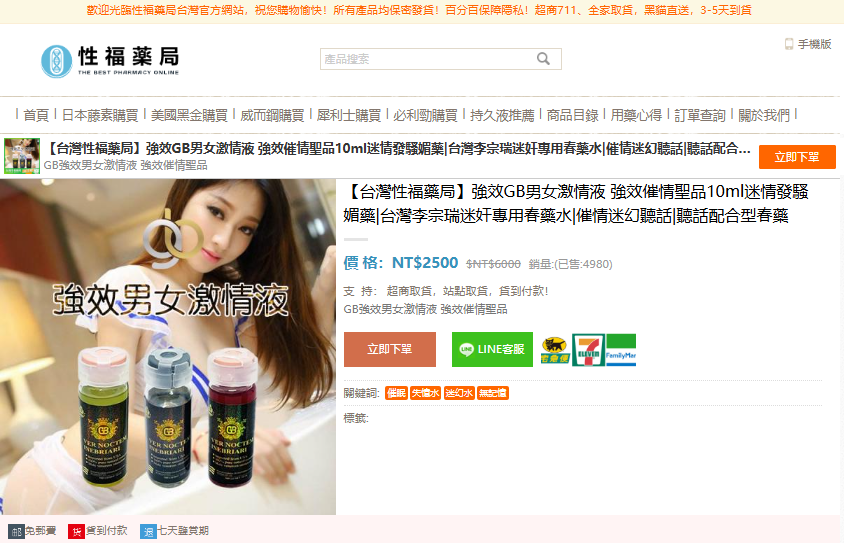The width and height of the screenshot is (844, 543).
Task: Click the cash on delivery 貨到付款 icon
Action: point(76,532)
